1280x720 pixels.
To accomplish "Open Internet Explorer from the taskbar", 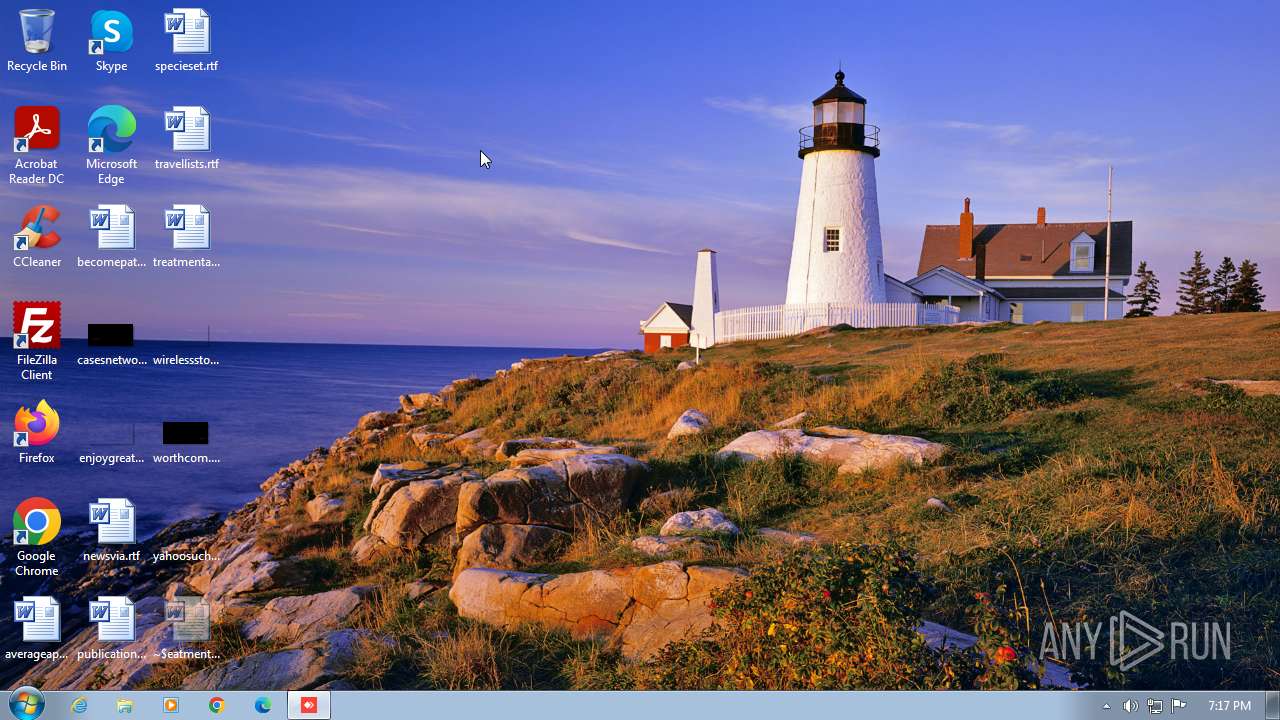I will 79,705.
